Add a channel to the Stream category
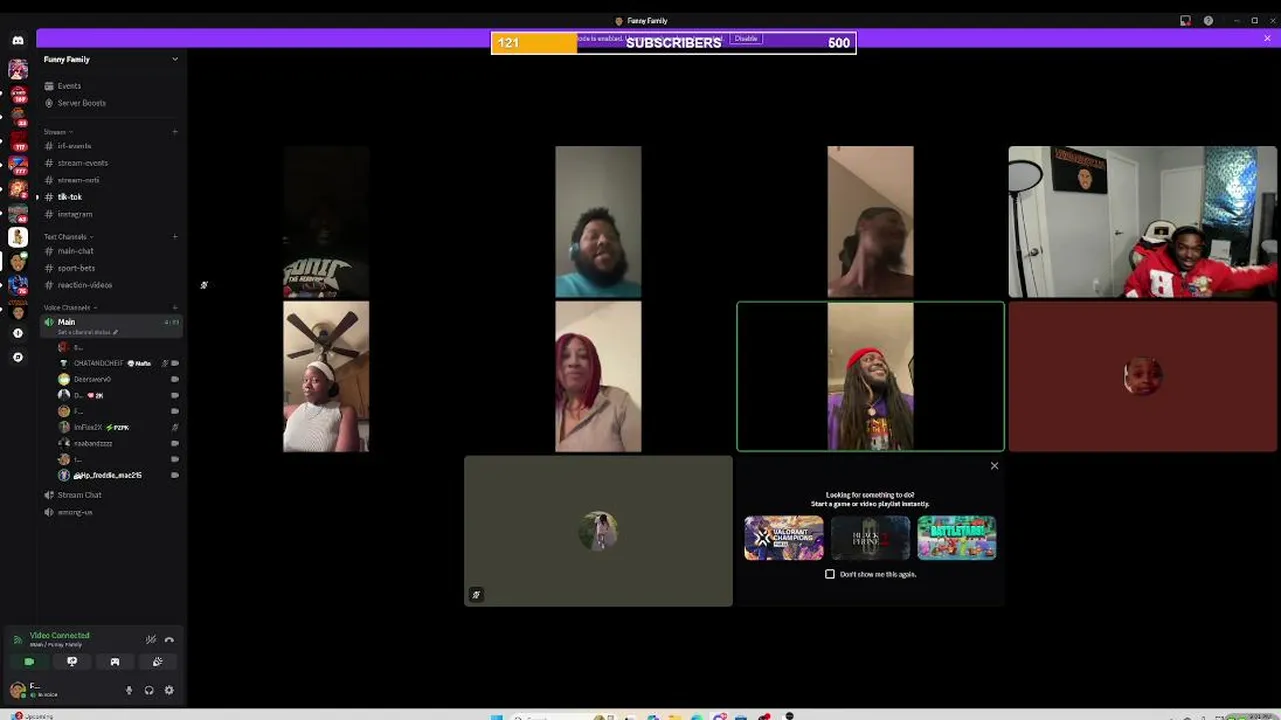Image resolution: width=1281 pixels, height=720 pixels. [x=175, y=132]
